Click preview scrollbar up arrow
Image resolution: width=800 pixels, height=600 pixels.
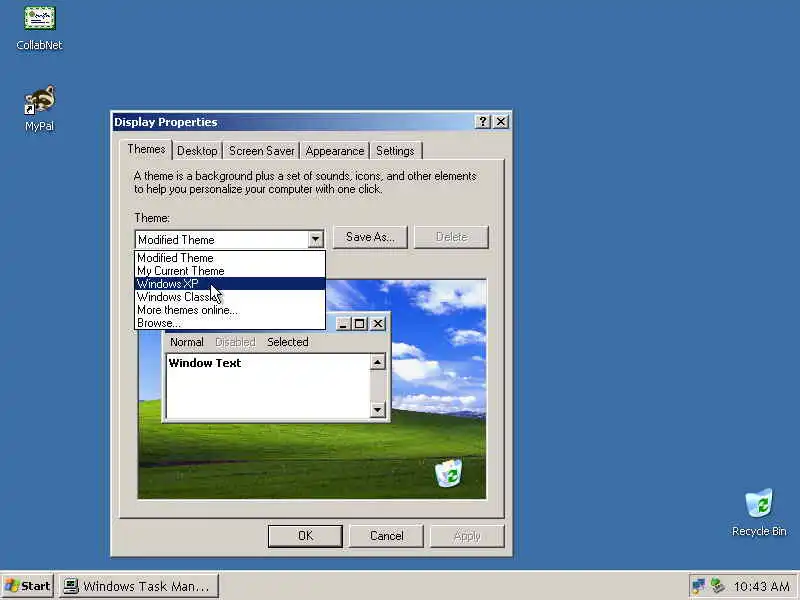click(x=377, y=362)
